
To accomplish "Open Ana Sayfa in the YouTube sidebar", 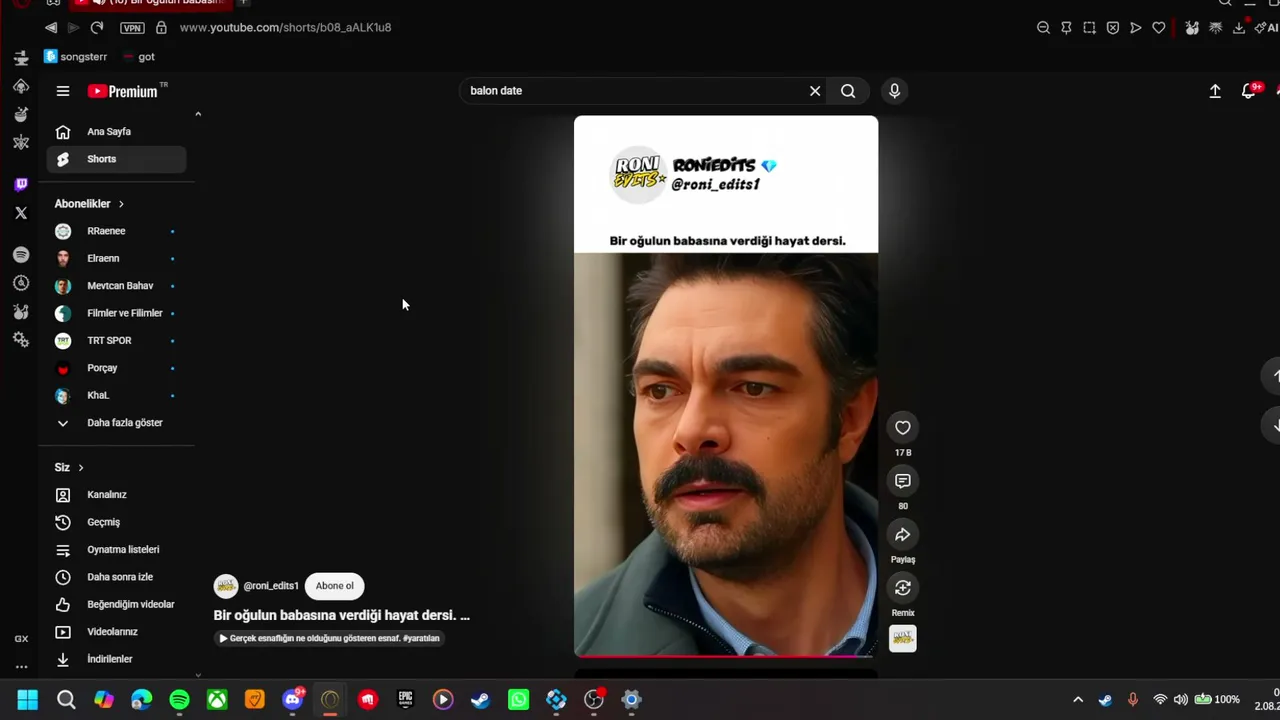I will (116, 132).
